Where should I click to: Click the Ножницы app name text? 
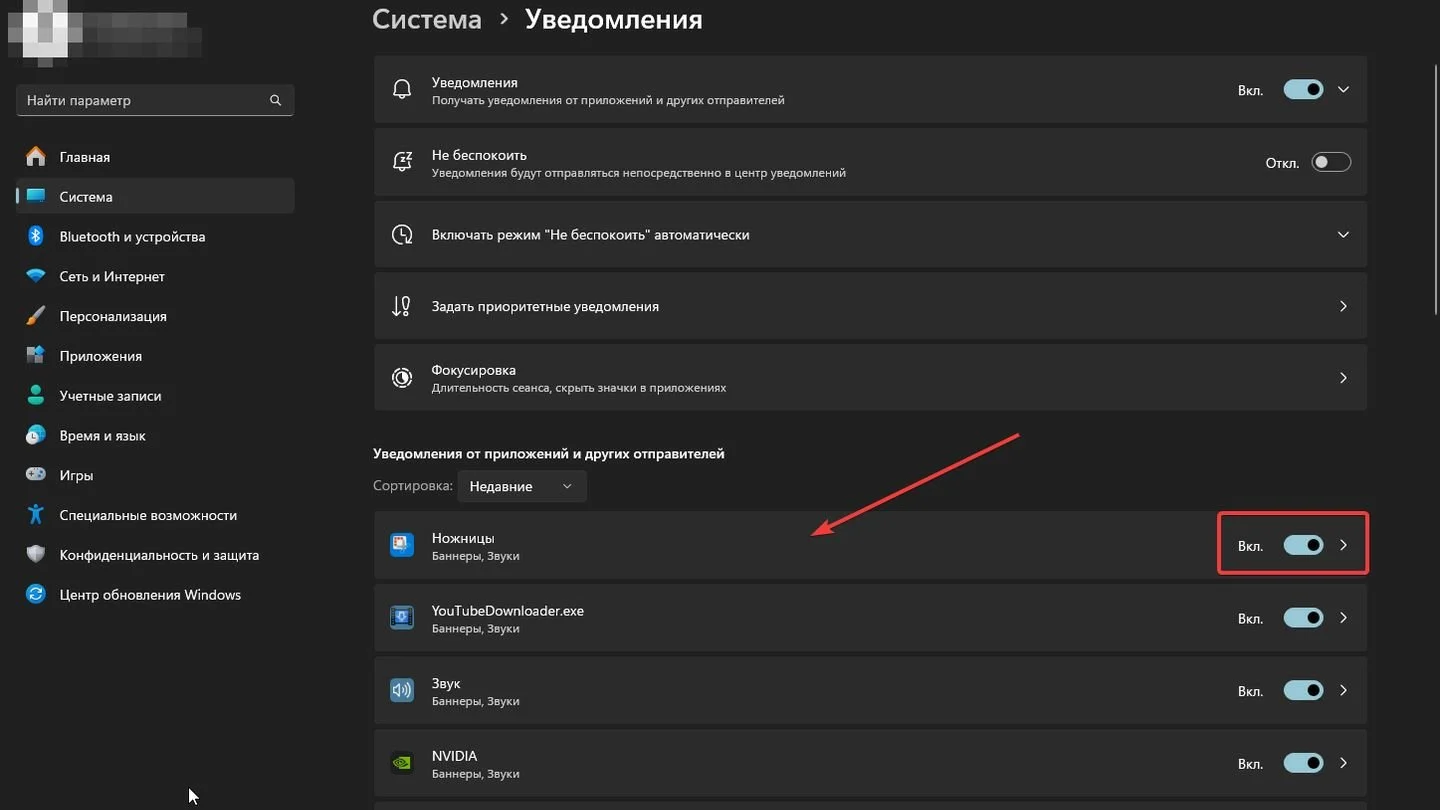463,538
